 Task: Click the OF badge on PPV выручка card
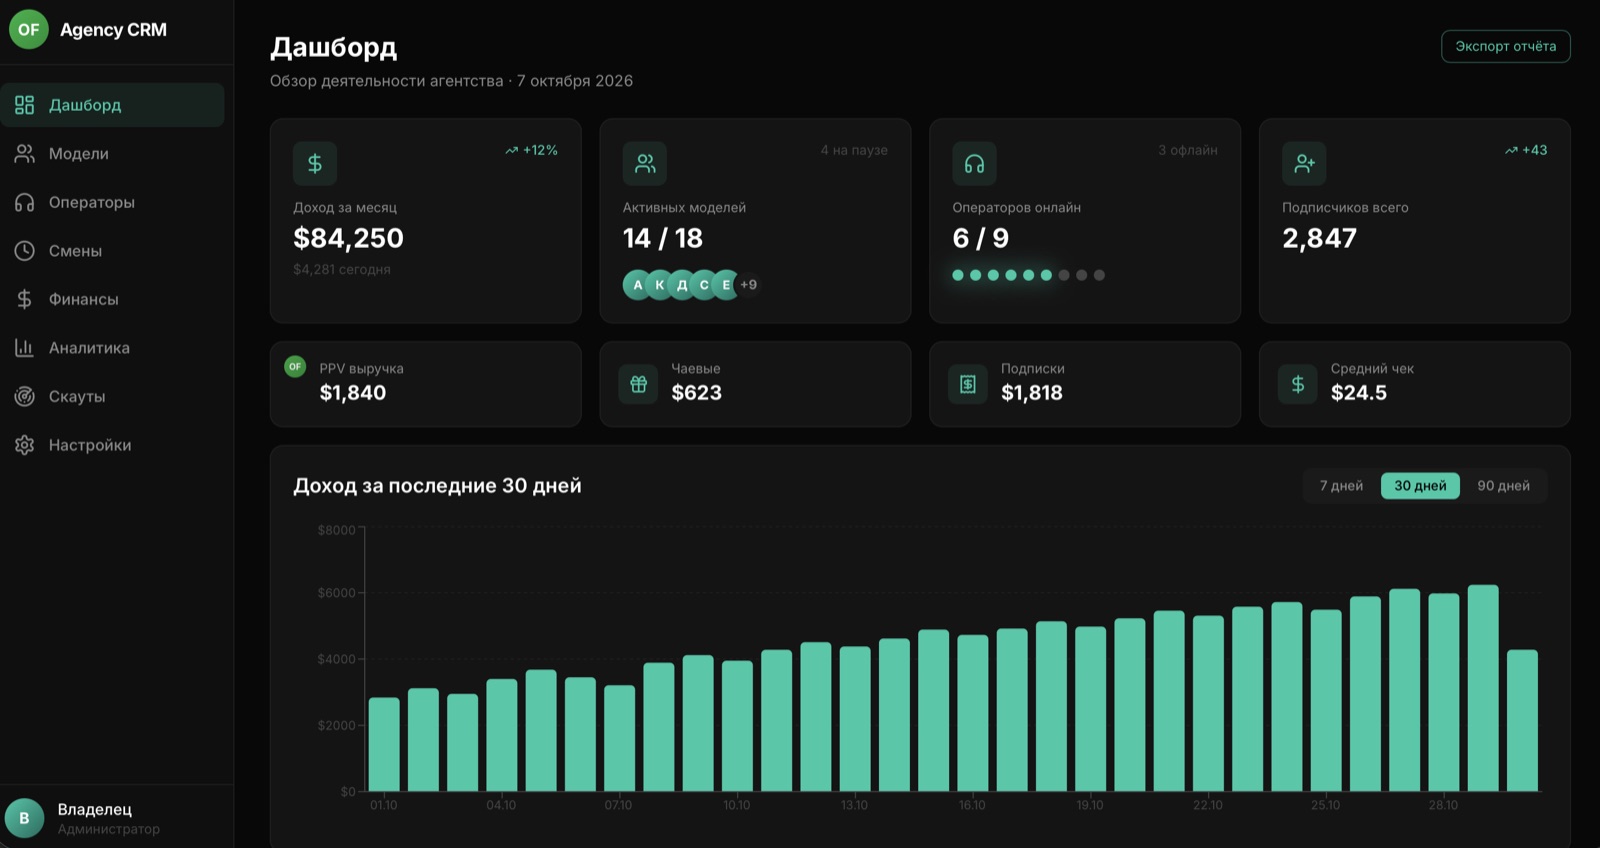coord(295,366)
